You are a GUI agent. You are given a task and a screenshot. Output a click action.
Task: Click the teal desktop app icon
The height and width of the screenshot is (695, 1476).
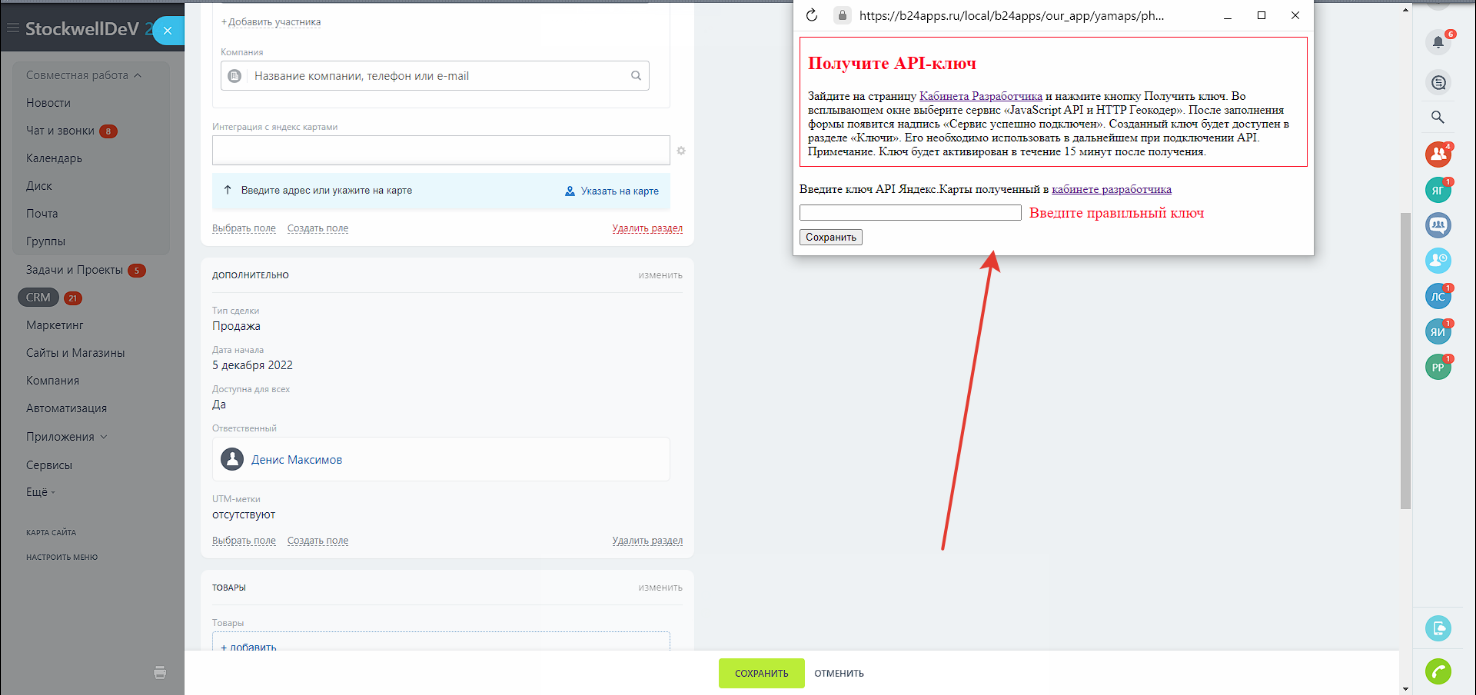[1438, 628]
